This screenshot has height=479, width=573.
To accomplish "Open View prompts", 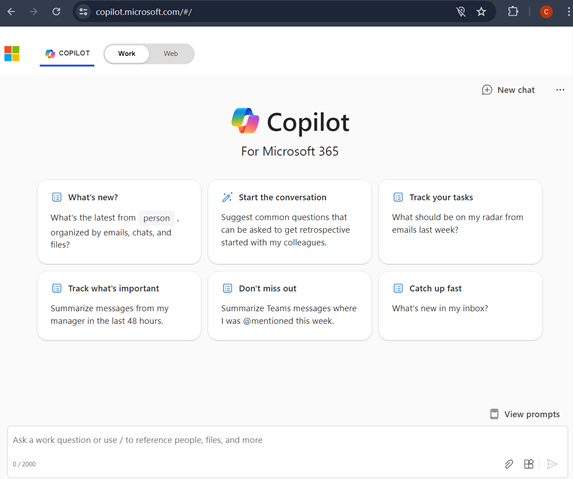I will coord(525,414).
